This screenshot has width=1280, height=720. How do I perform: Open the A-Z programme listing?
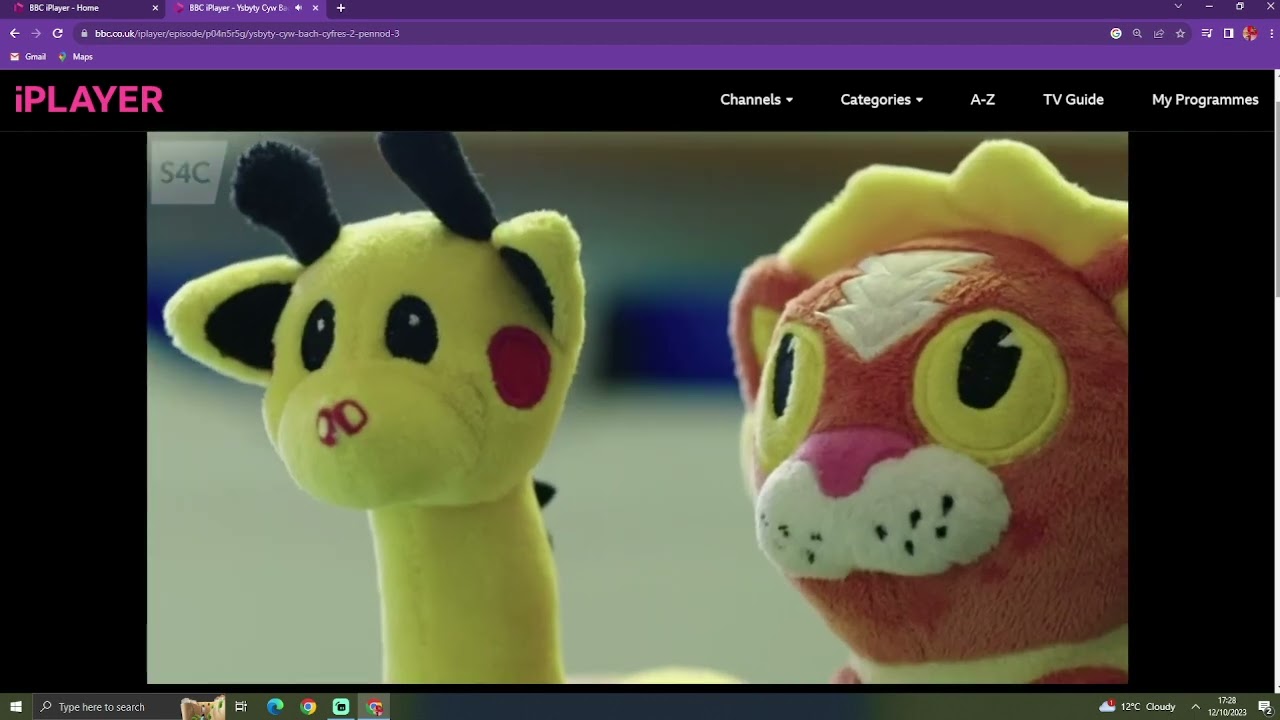pos(982,100)
